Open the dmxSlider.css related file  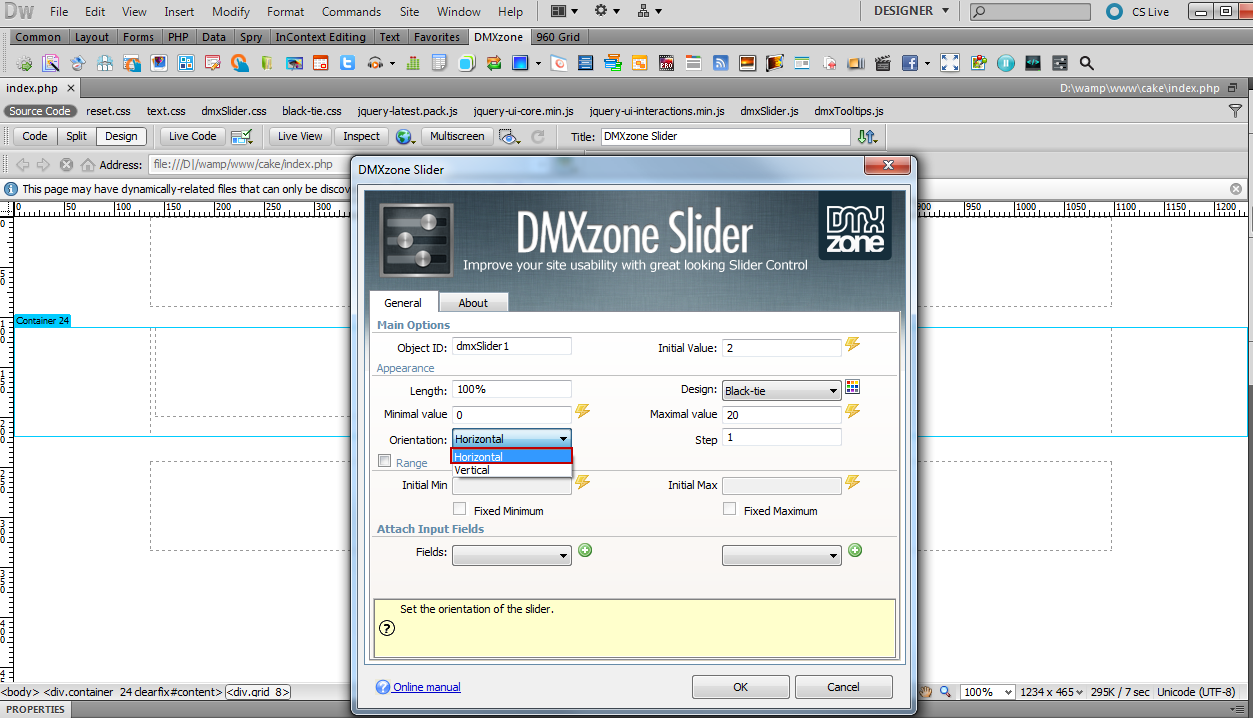(x=234, y=111)
